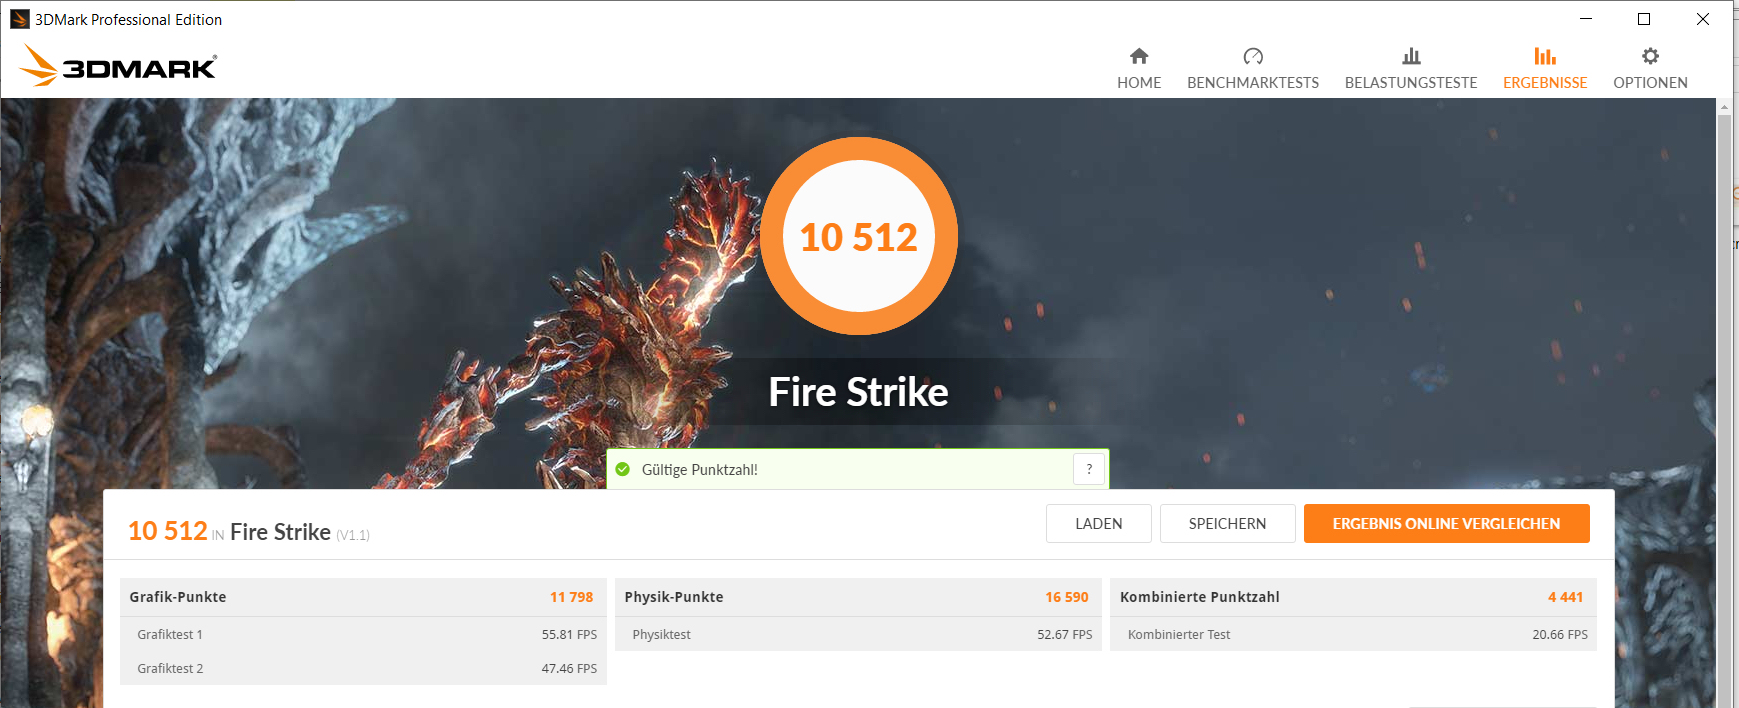
Task: Click the scrollbar up arrow
Action: [1724, 106]
